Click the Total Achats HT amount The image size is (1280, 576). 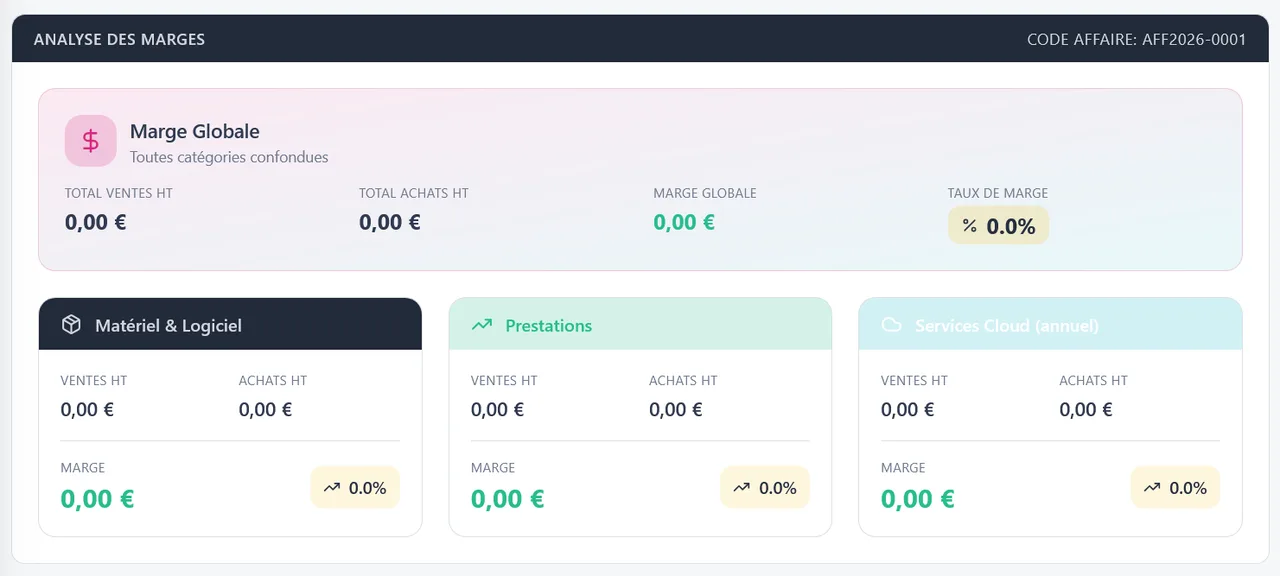pyautogui.click(x=390, y=222)
